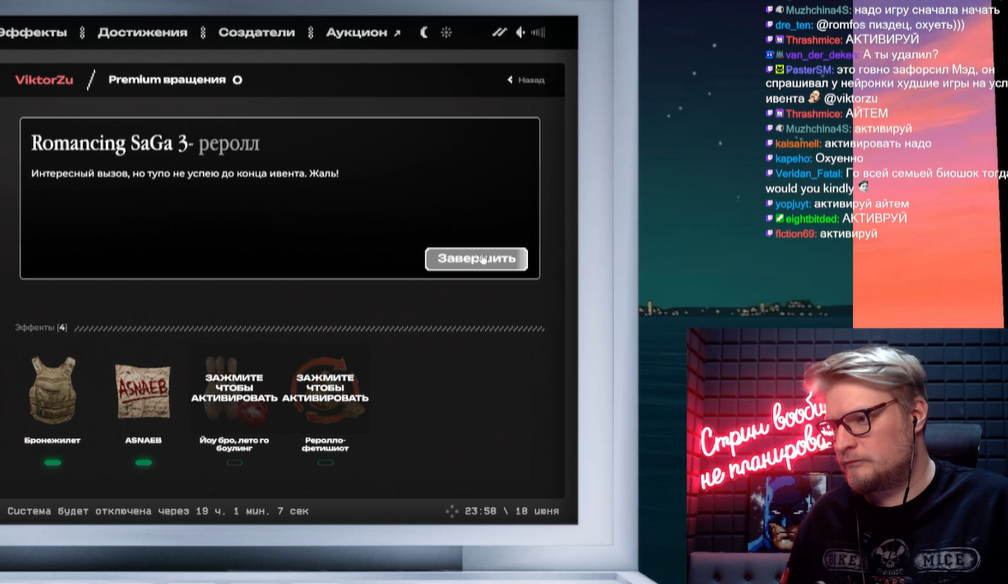This screenshot has height=584, width=1008.
Task: Click the sun brightness theme icon
Action: 446,32
